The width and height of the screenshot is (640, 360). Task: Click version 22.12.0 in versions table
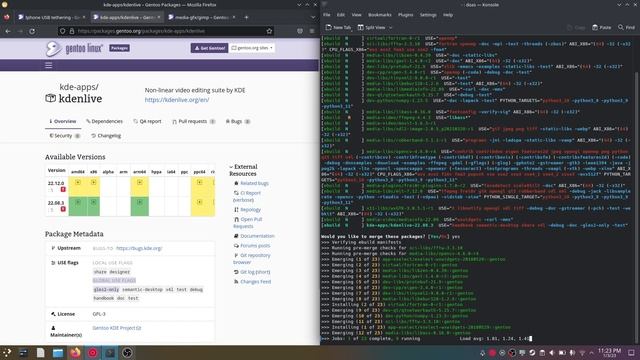click(56, 183)
